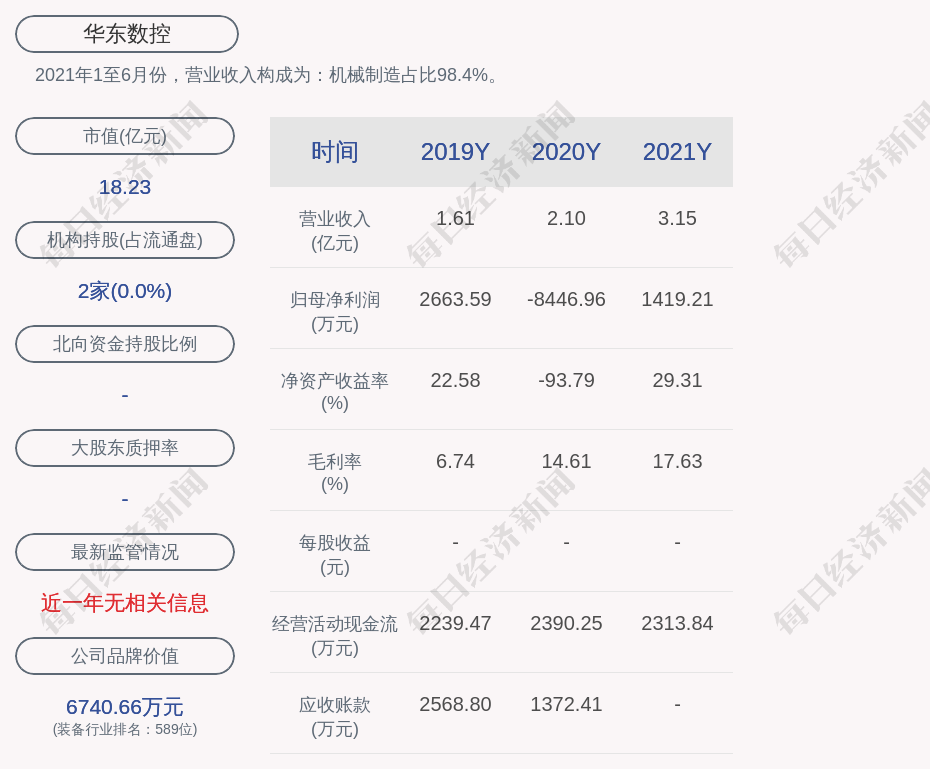Click the 机构持股(占流通盘) pill
The image size is (930, 769).
125,240
